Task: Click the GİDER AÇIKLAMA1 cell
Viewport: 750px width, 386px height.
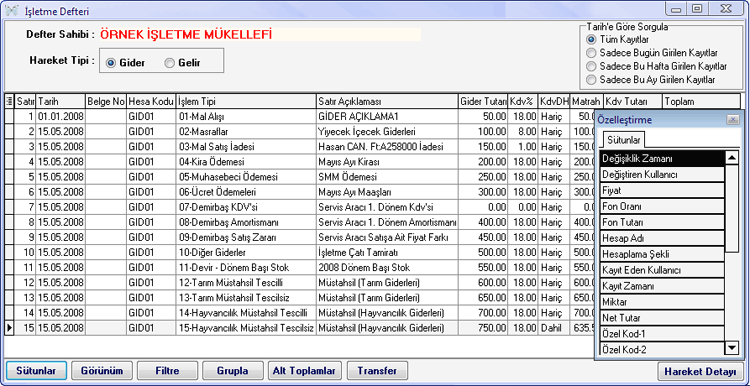Action: point(387,116)
